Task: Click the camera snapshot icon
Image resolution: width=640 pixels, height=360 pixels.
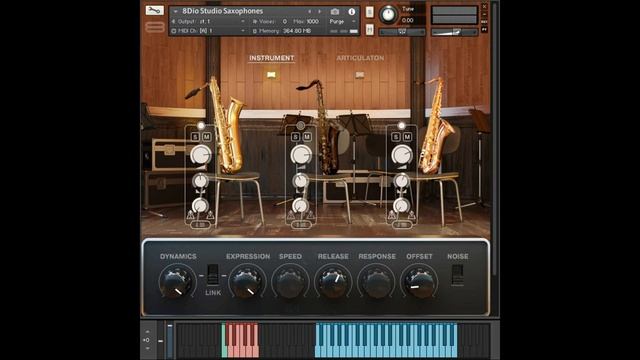Action: (335, 11)
